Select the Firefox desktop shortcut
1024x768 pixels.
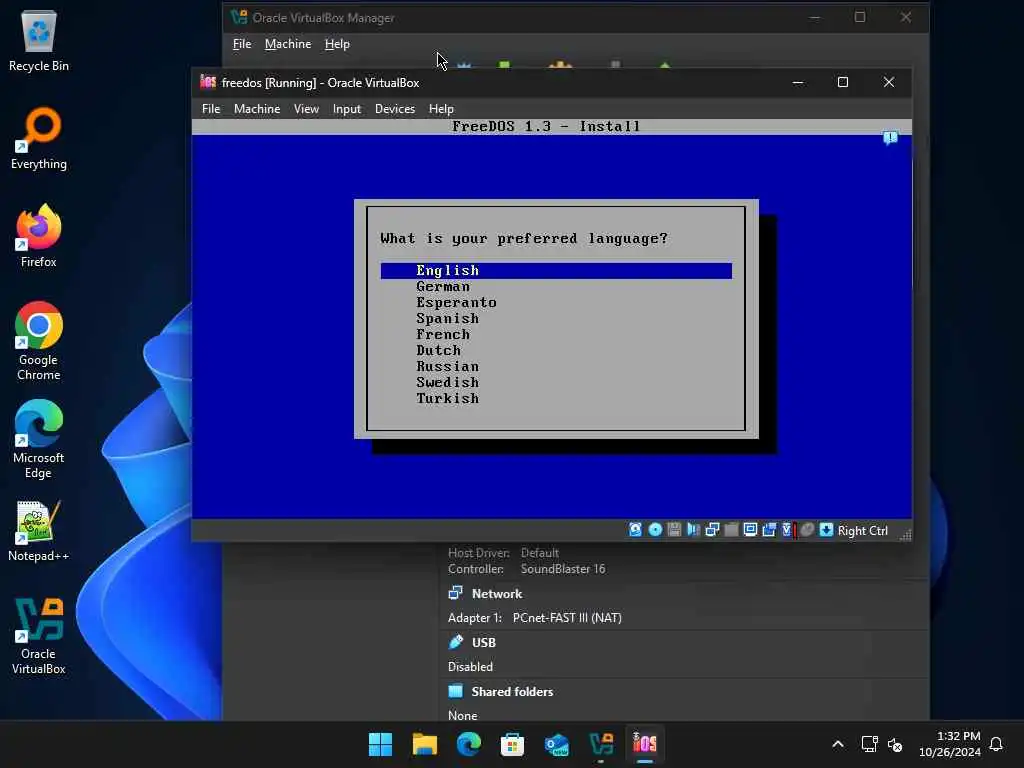pyautogui.click(x=39, y=236)
